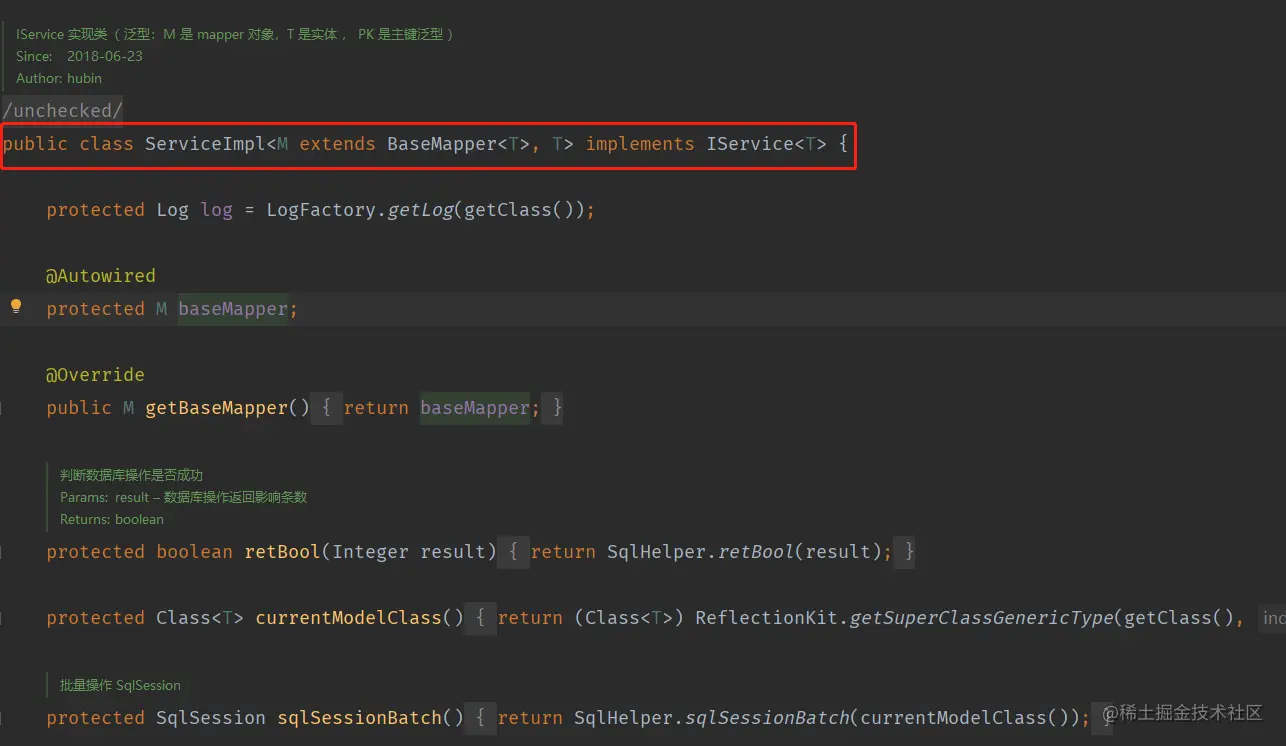Click the 'implements' keyword

[640, 144]
